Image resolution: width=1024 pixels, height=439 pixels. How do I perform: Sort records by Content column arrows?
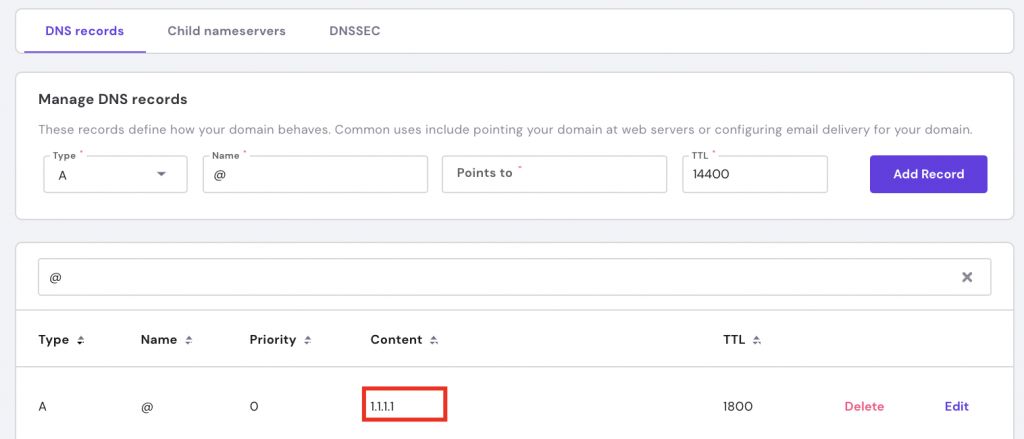coord(434,340)
